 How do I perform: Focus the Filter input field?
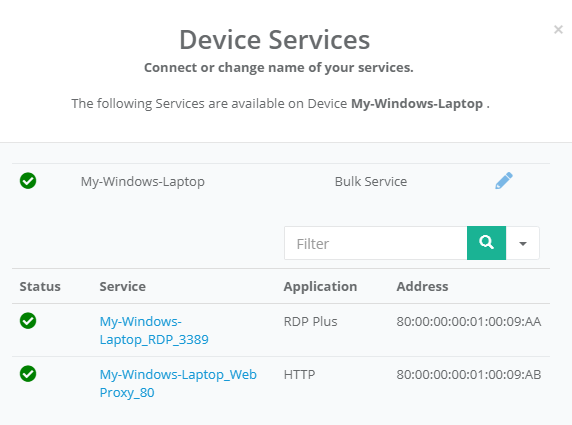click(375, 243)
